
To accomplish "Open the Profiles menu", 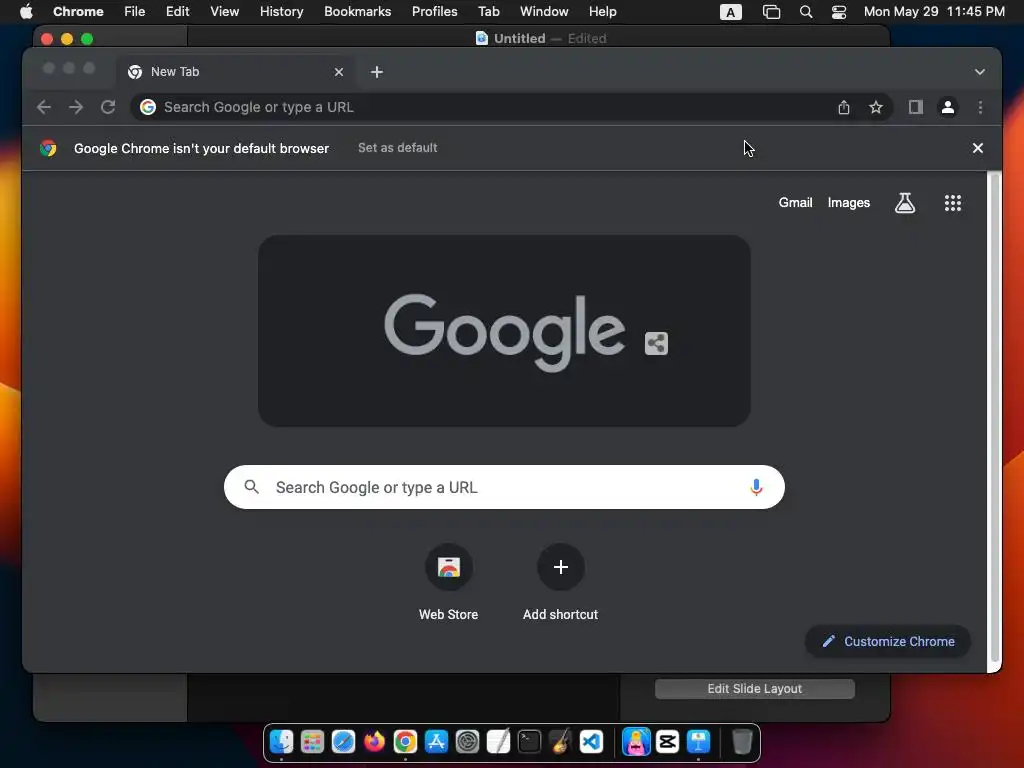I will coord(434,12).
